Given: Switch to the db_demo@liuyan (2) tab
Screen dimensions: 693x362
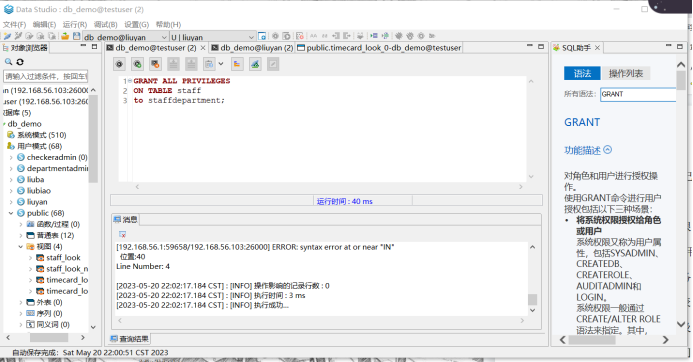Looking at the screenshot, I should pyautogui.click(x=252, y=48).
